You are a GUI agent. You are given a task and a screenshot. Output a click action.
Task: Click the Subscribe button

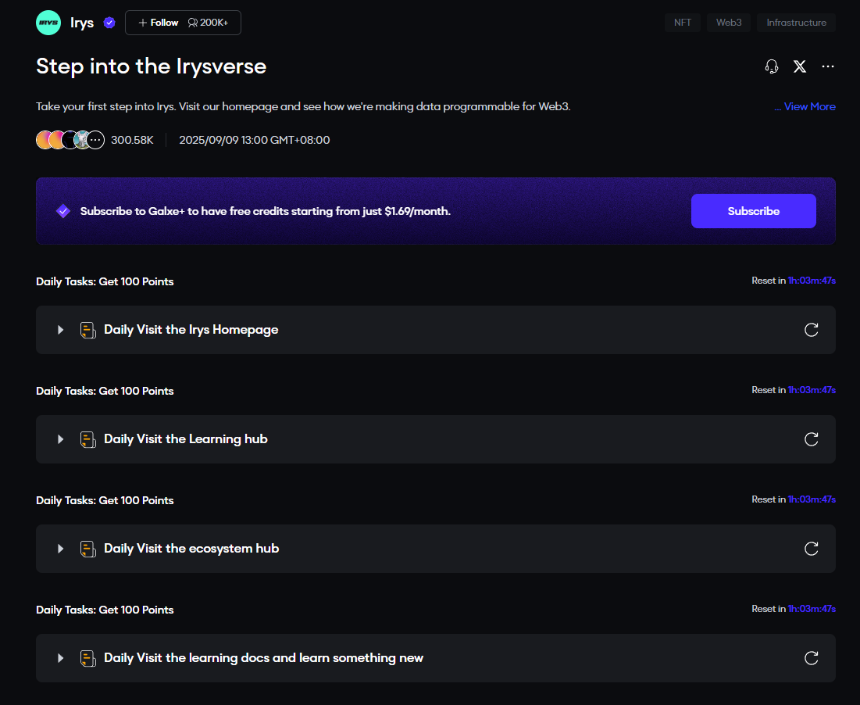(x=753, y=211)
